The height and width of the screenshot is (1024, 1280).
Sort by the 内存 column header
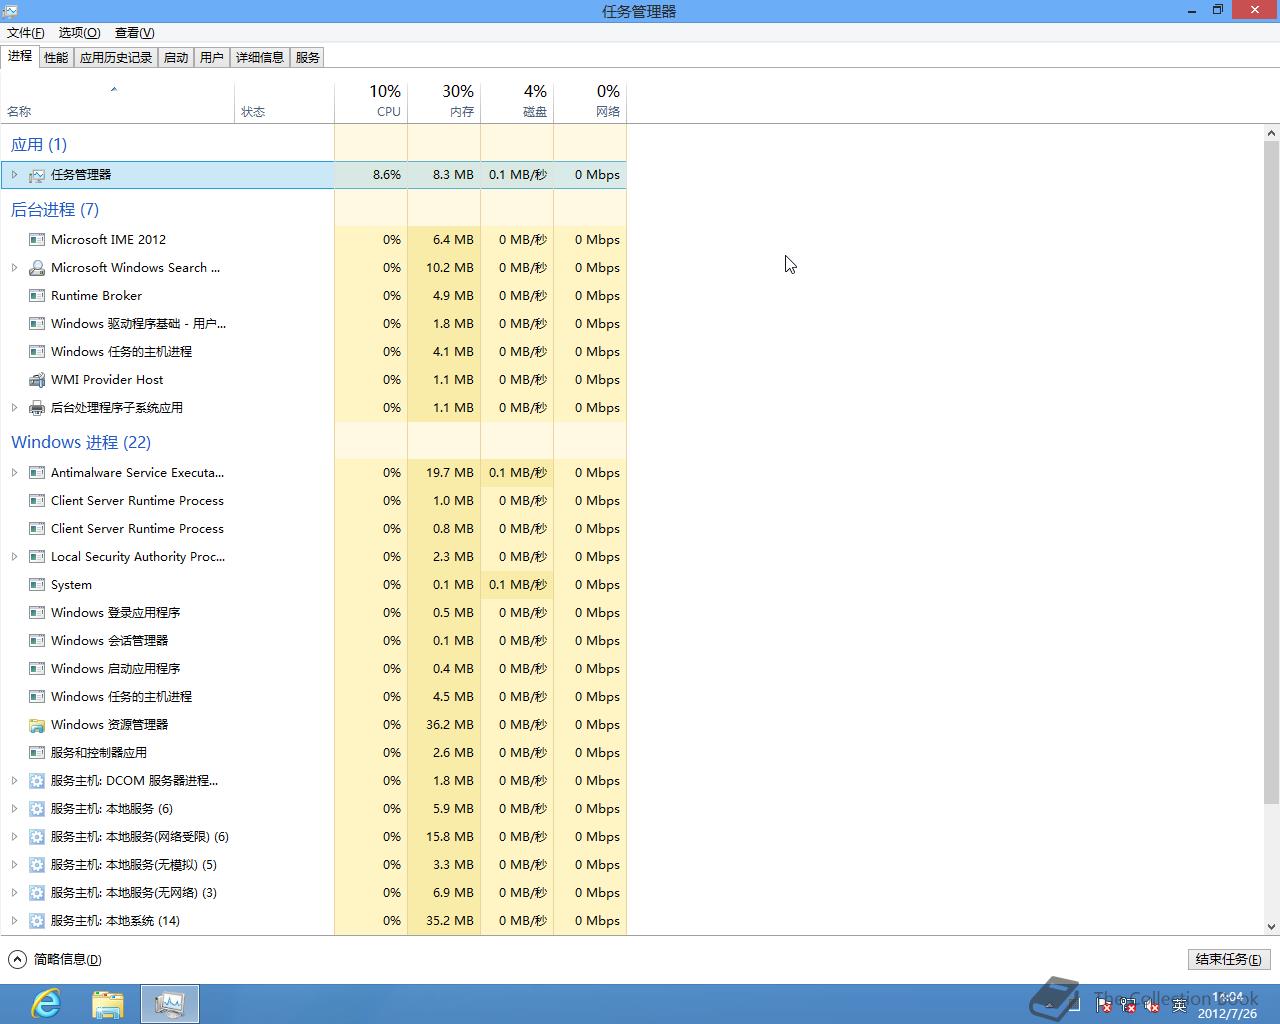[444, 101]
